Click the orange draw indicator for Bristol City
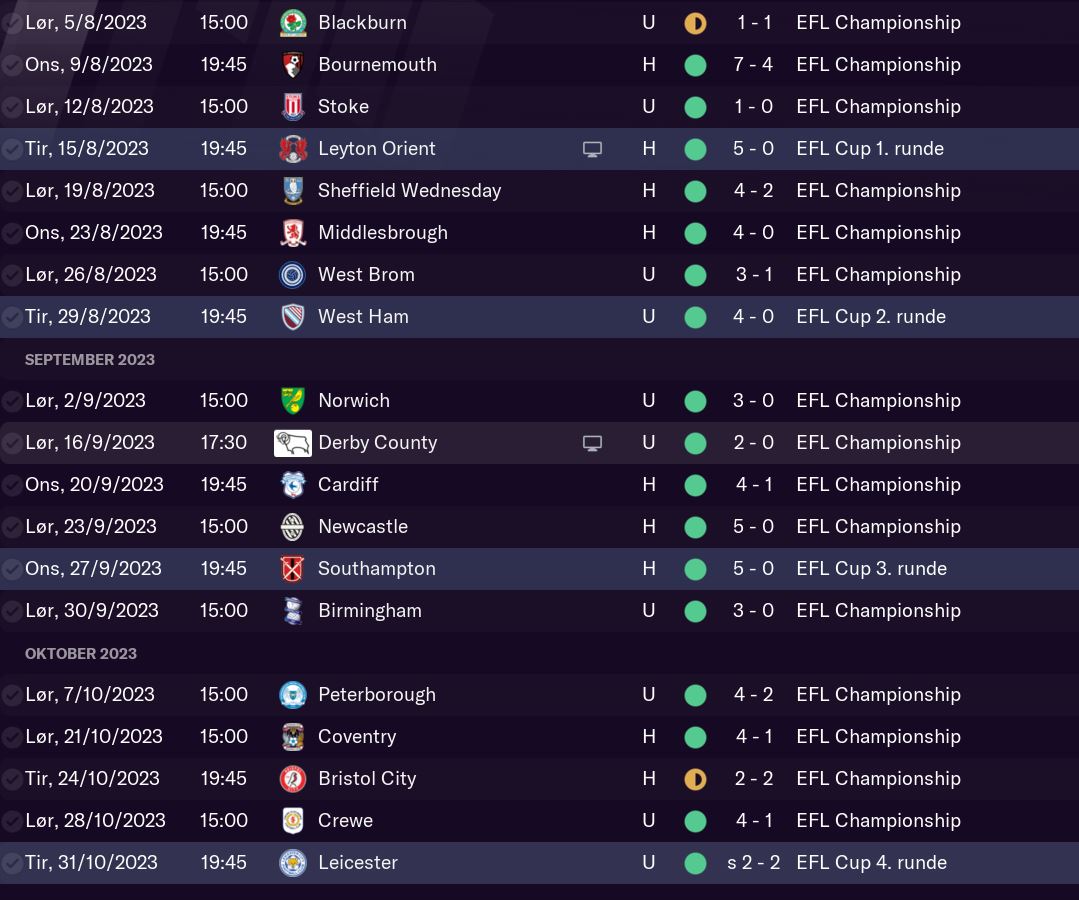This screenshot has height=900, width=1079. pos(695,779)
